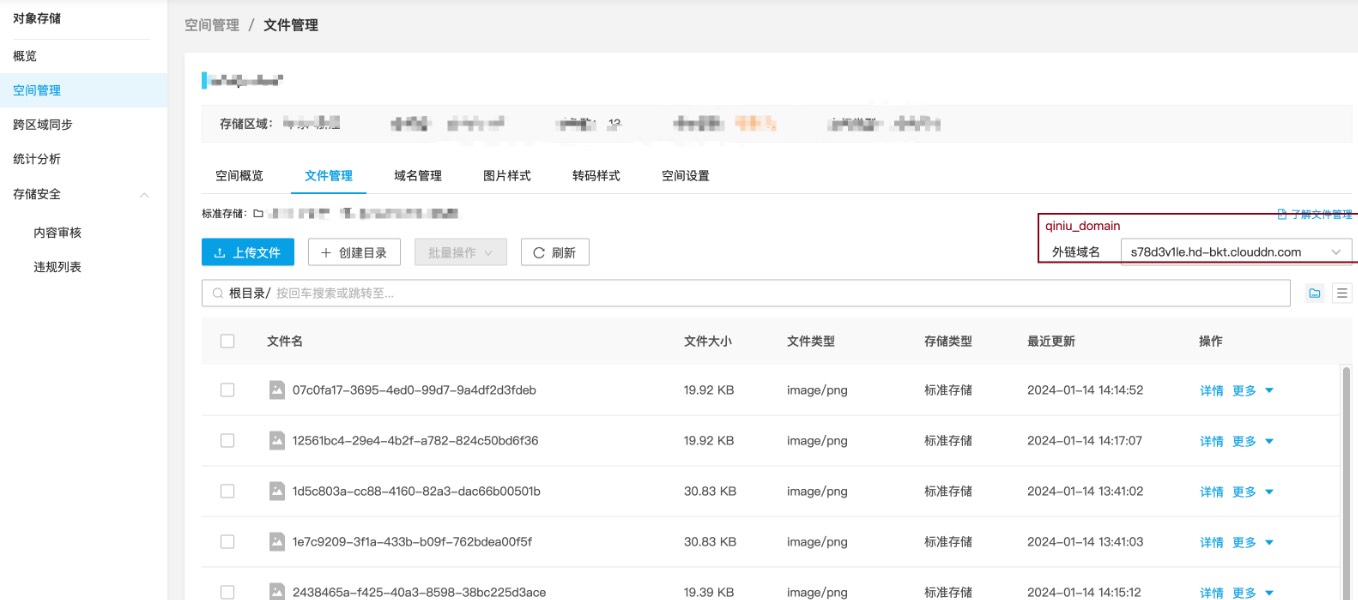Check the box for file 07c0fa17-3695
Screen dimensions: 1358x600
[227, 390]
